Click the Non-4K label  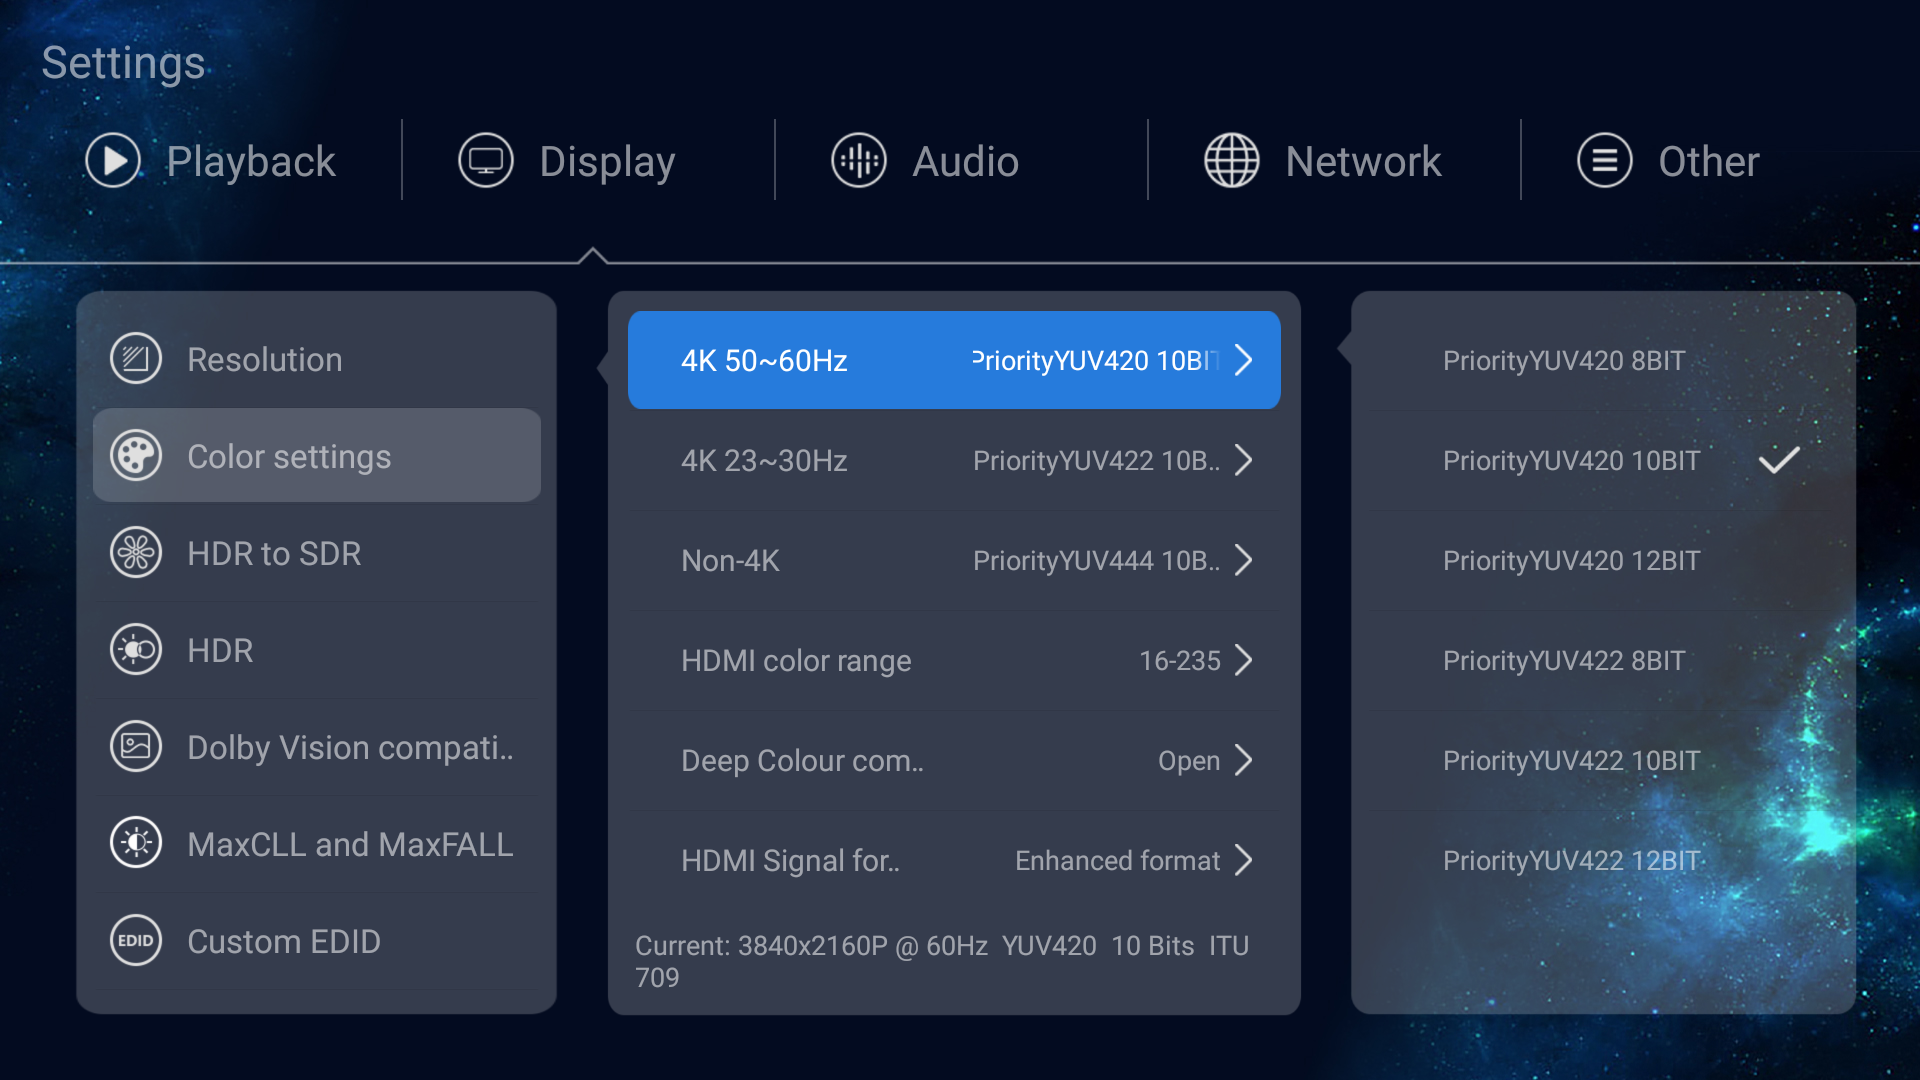(x=730, y=560)
